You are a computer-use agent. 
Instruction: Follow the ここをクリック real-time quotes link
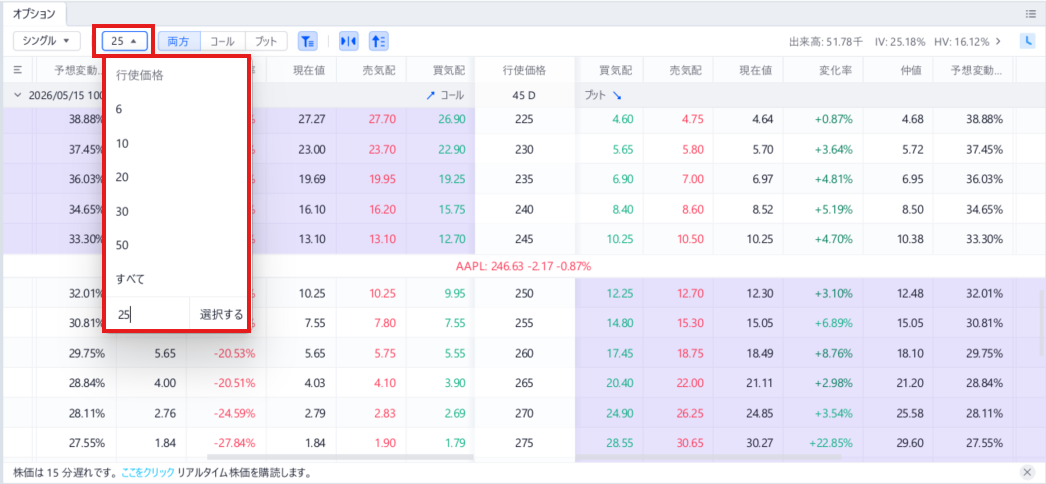[148, 473]
